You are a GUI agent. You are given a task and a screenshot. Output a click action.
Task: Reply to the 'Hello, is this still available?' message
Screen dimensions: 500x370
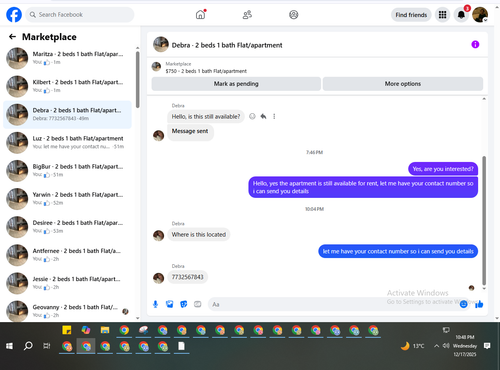coord(263,116)
